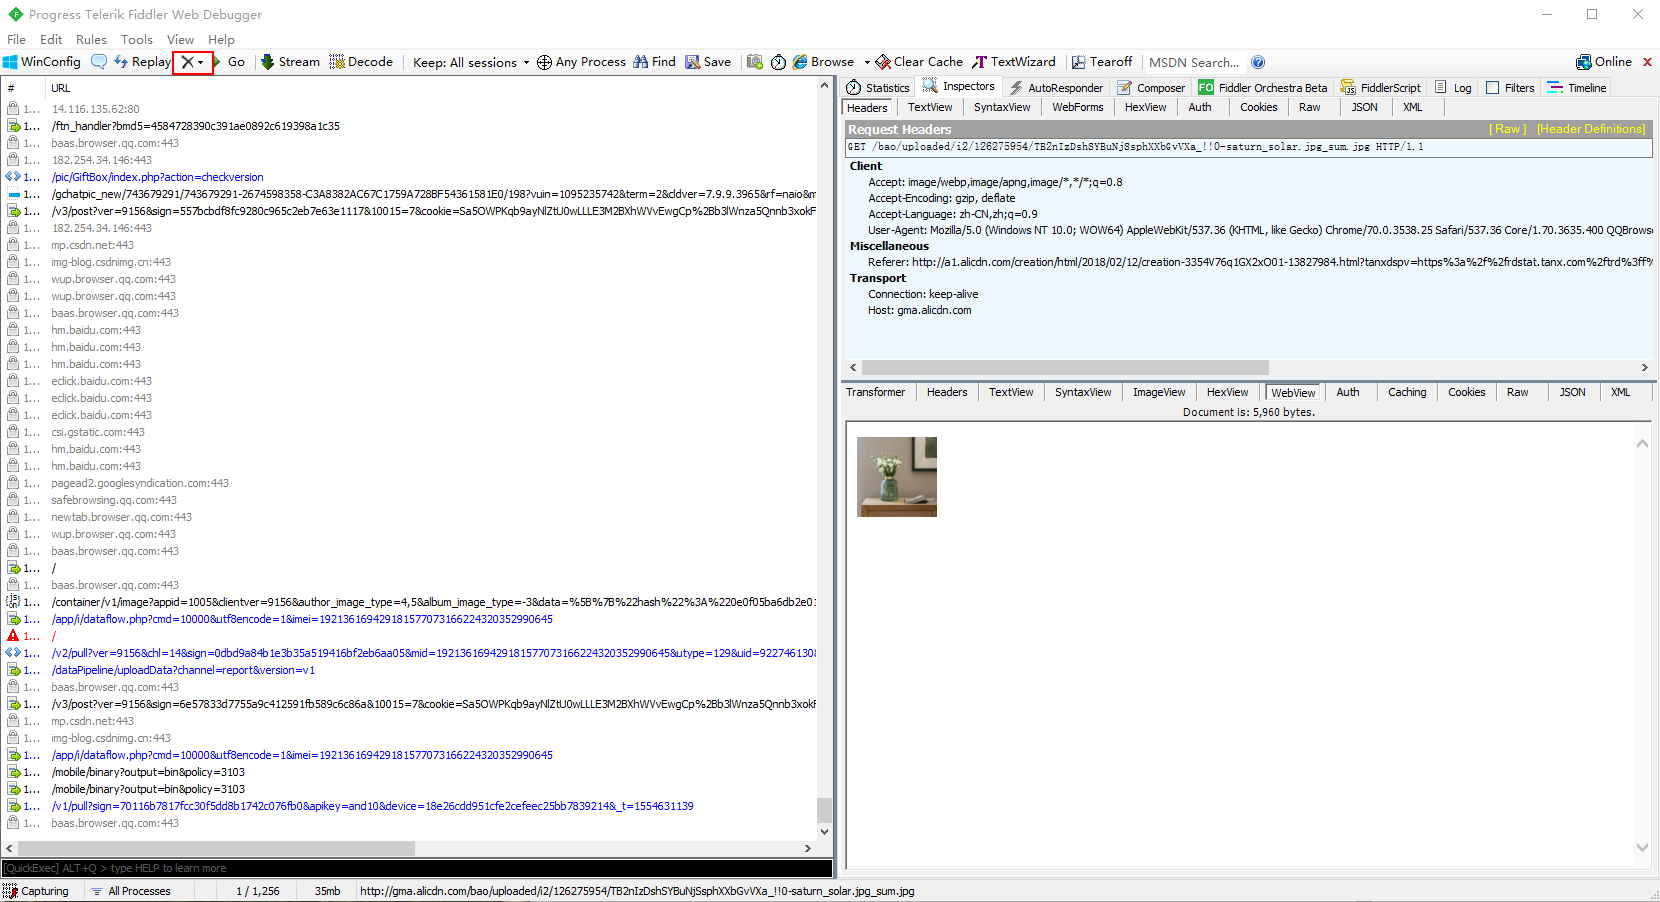Click the sessions list vertical scrollbar thumb
This screenshot has width=1660, height=902.
pyautogui.click(x=824, y=809)
